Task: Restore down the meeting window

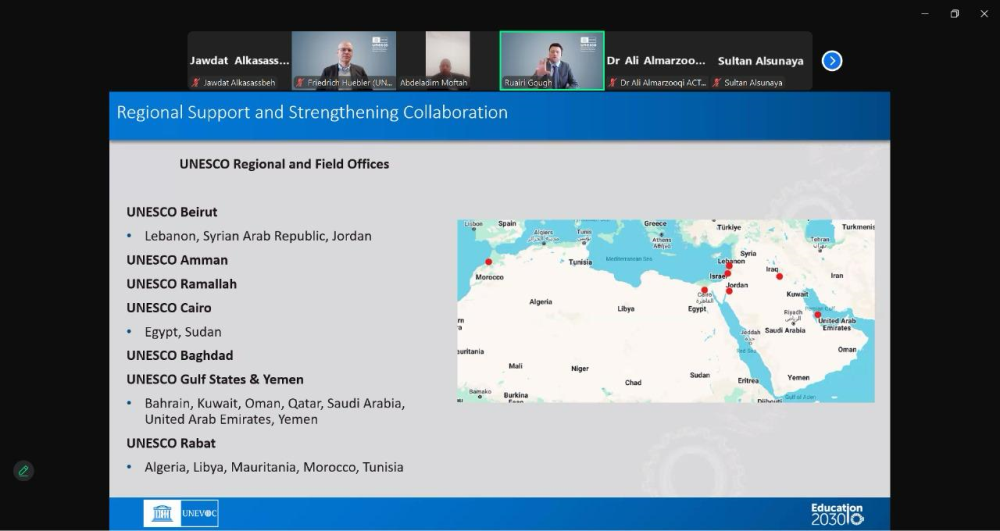Action: coord(954,13)
